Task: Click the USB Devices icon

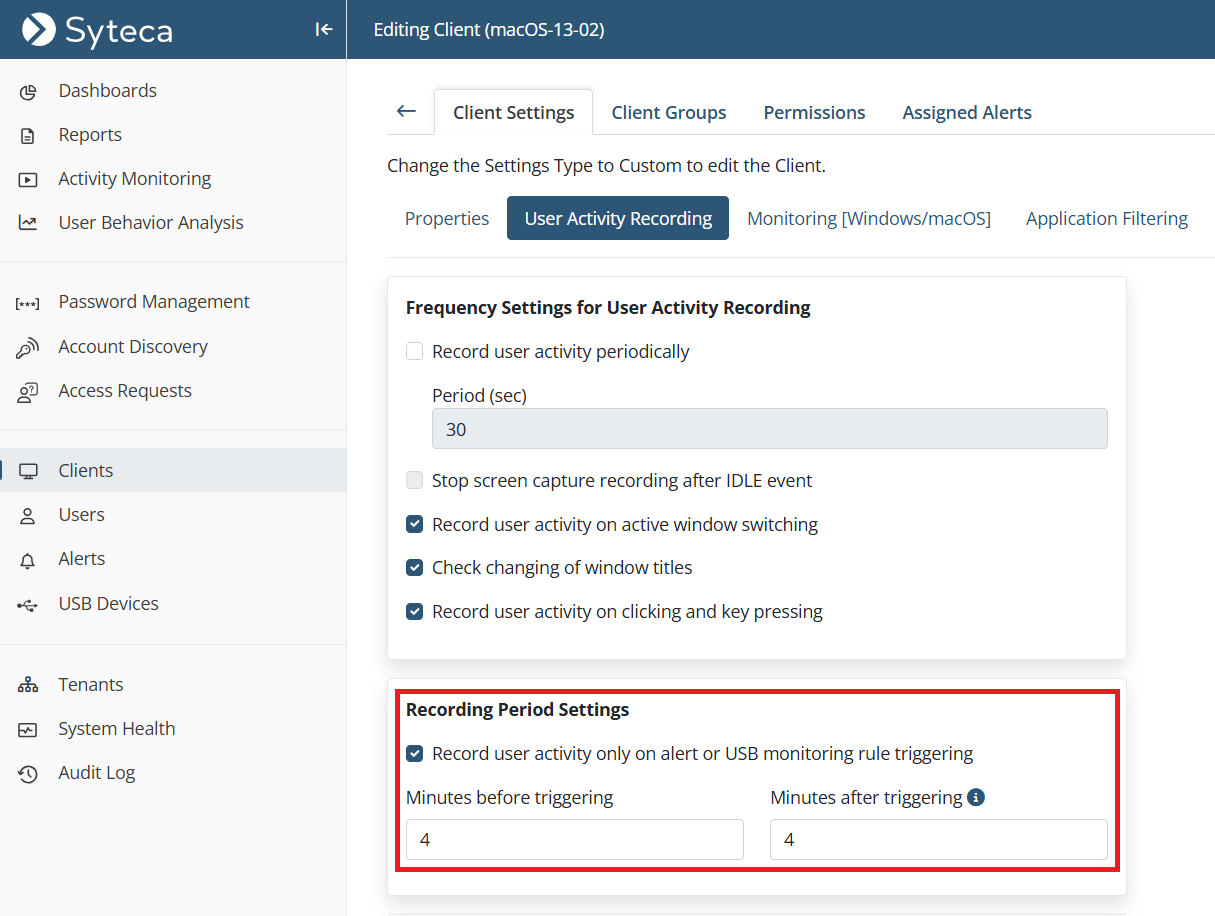Action: tap(28, 604)
